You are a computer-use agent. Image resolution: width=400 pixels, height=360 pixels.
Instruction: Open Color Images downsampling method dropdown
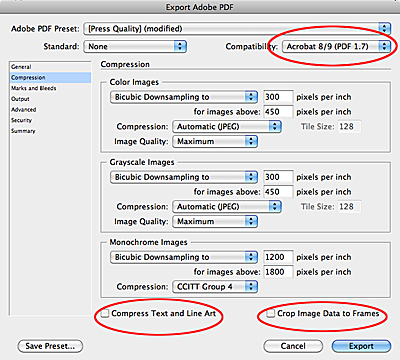(184, 97)
